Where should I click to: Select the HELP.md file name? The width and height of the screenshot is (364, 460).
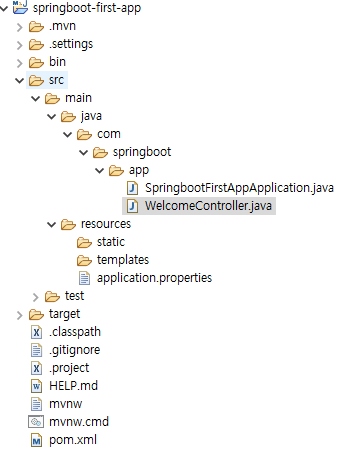73,386
